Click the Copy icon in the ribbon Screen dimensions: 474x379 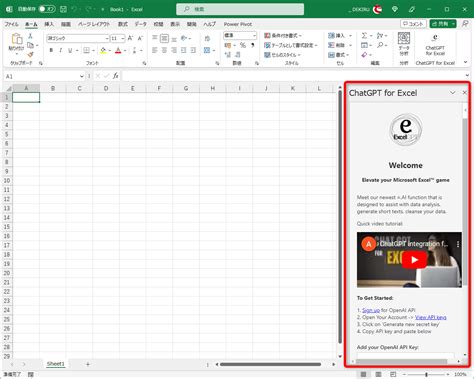coord(30,45)
